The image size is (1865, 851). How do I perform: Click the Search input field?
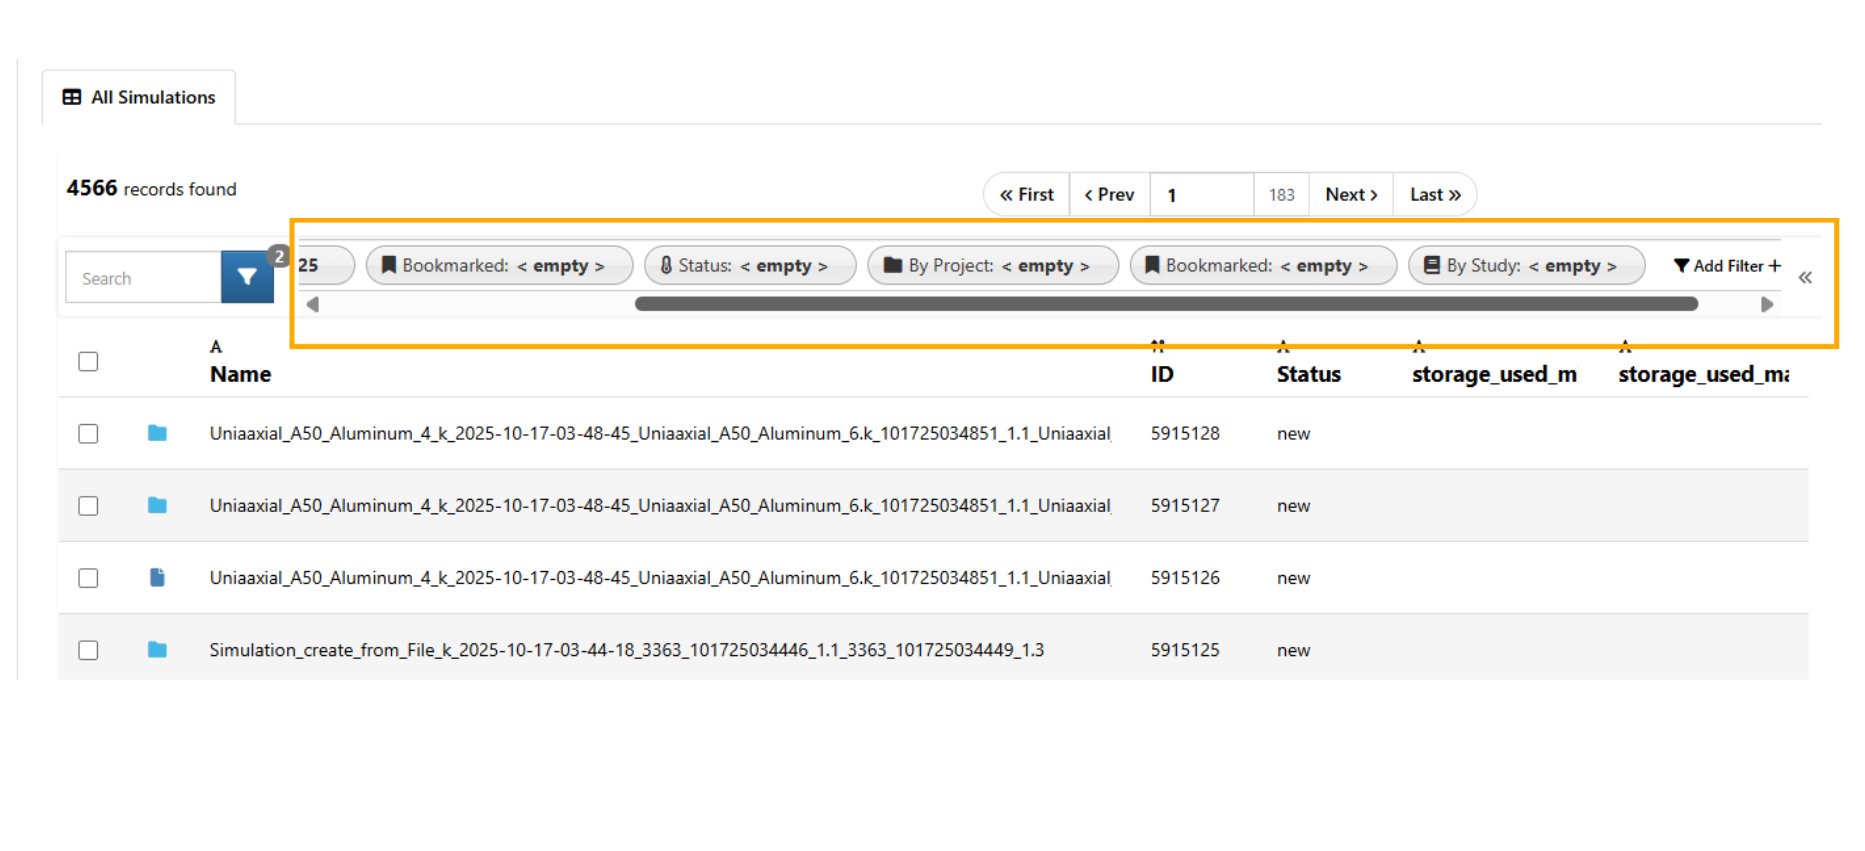(x=143, y=278)
